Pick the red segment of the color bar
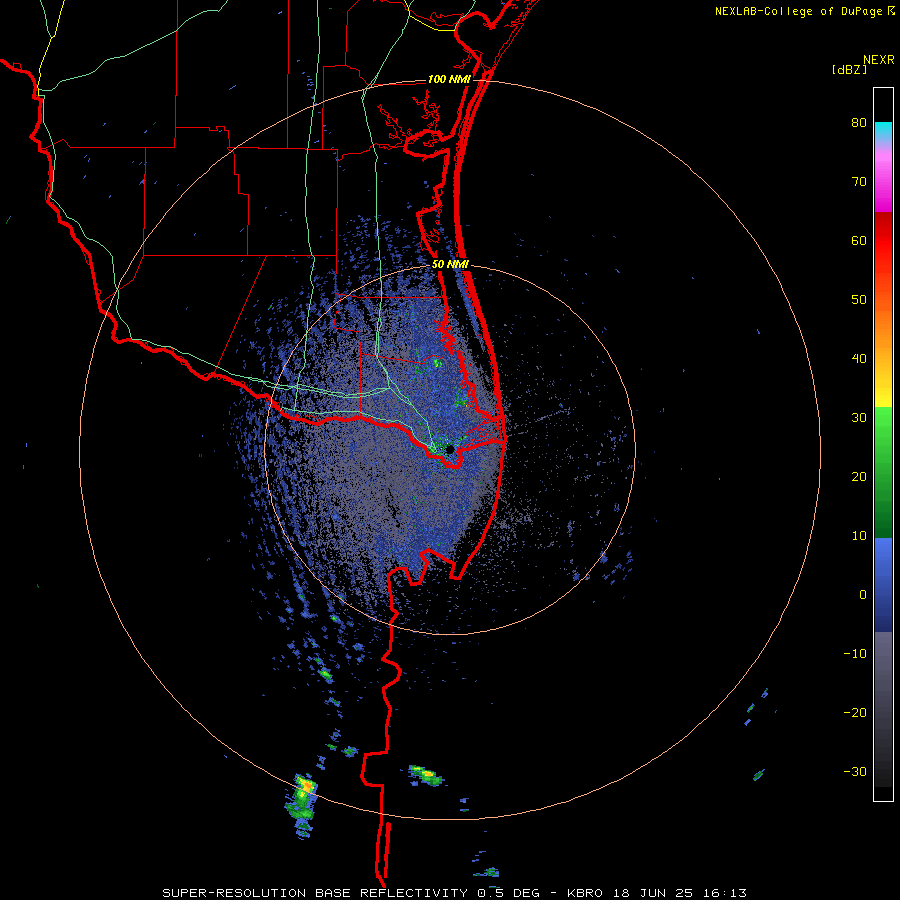Image resolution: width=900 pixels, height=900 pixels. tap(883, 242)
